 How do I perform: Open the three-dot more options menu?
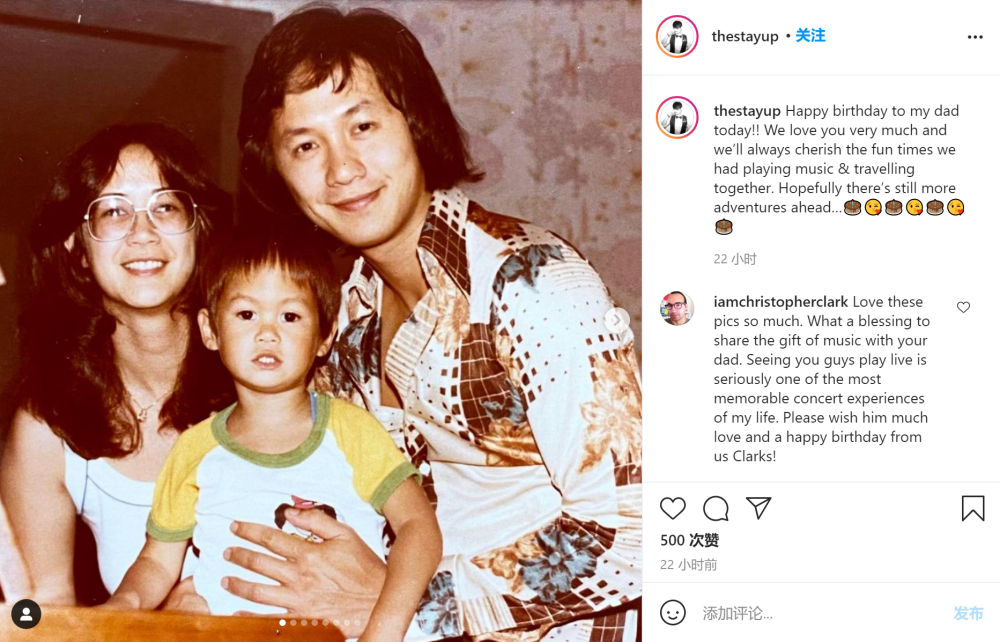click(975, 37)
